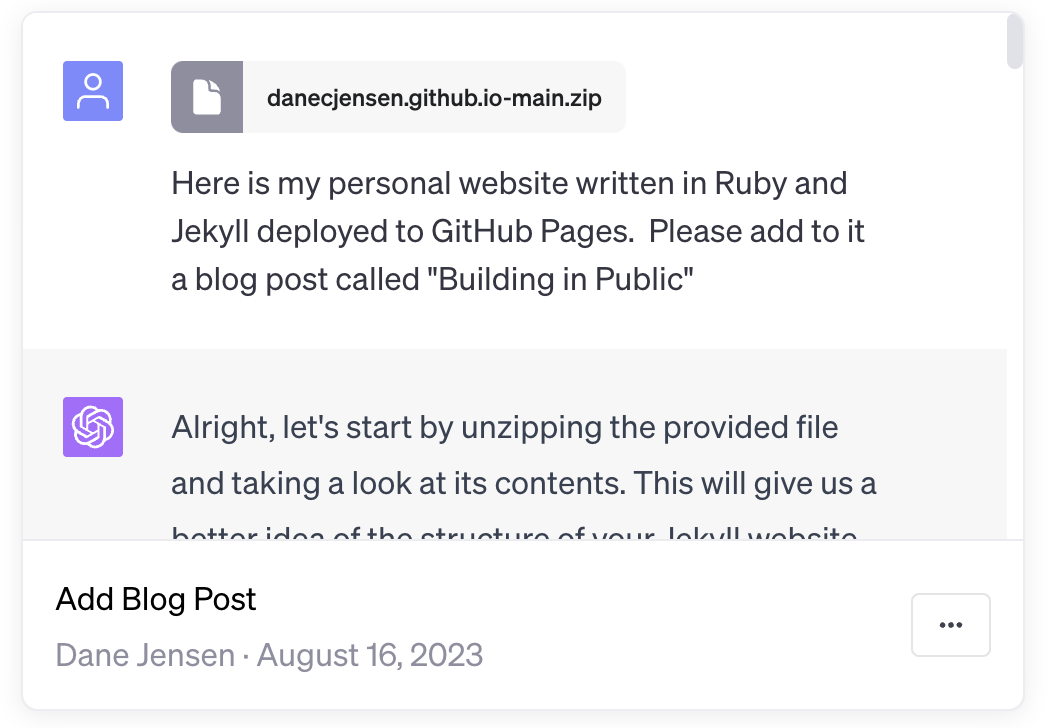Click the line "Alright, let's start by unzipping"
This screenshot has width=1052, height=728.
(505, 427)
